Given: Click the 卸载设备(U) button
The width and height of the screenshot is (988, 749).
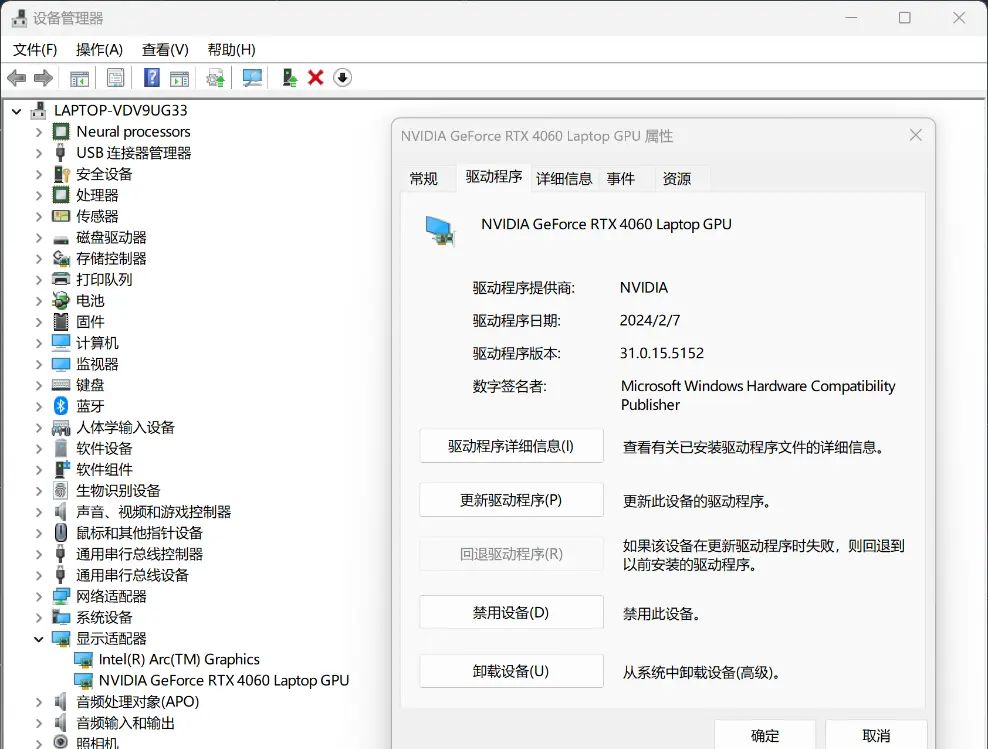Looking at the screenshot, I should tap(511, 671).
